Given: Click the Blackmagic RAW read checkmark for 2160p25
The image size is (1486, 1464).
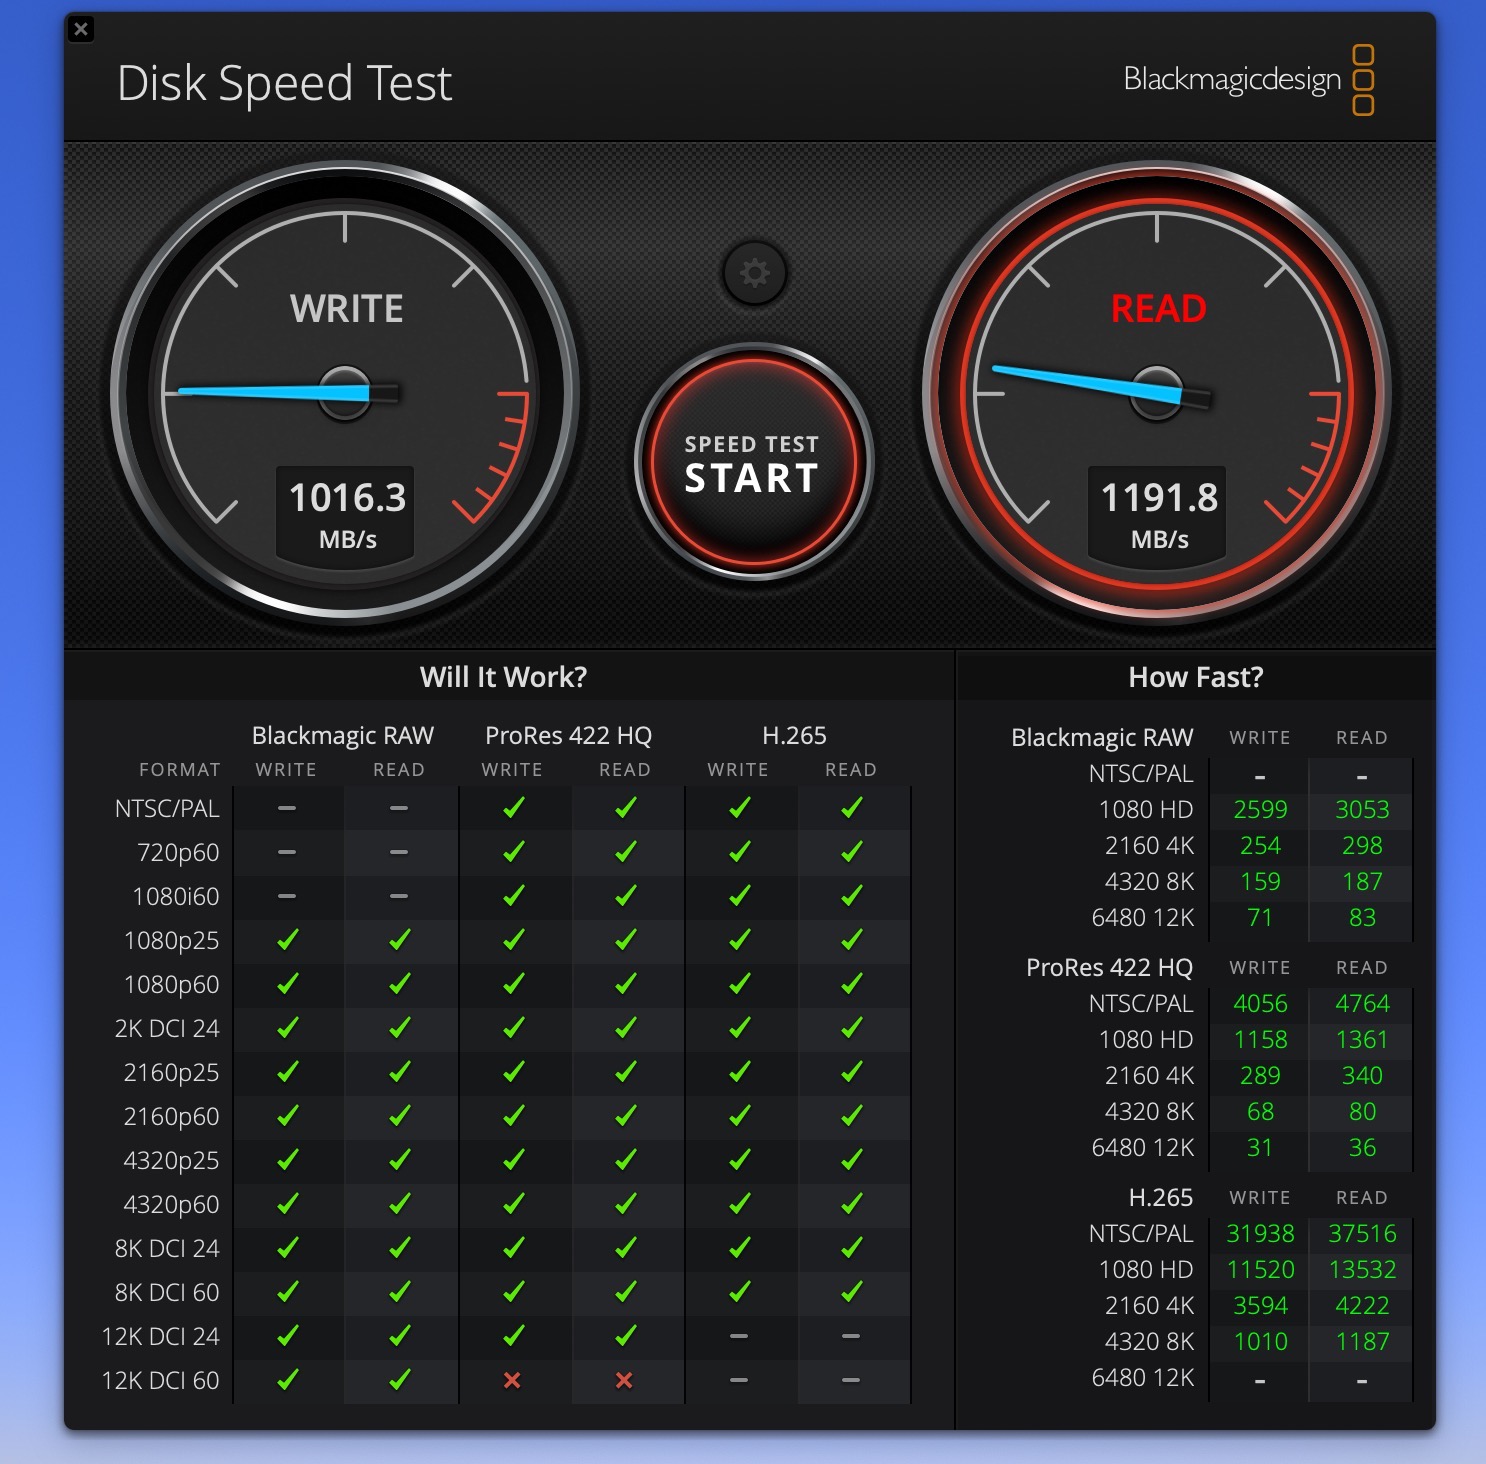Looking at the screenshot, I should coord(400,1072).
